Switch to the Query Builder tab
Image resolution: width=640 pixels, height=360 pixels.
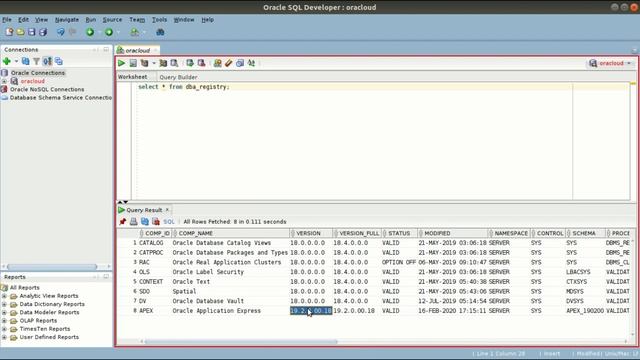pyautogui.click(x=178, y=77)
